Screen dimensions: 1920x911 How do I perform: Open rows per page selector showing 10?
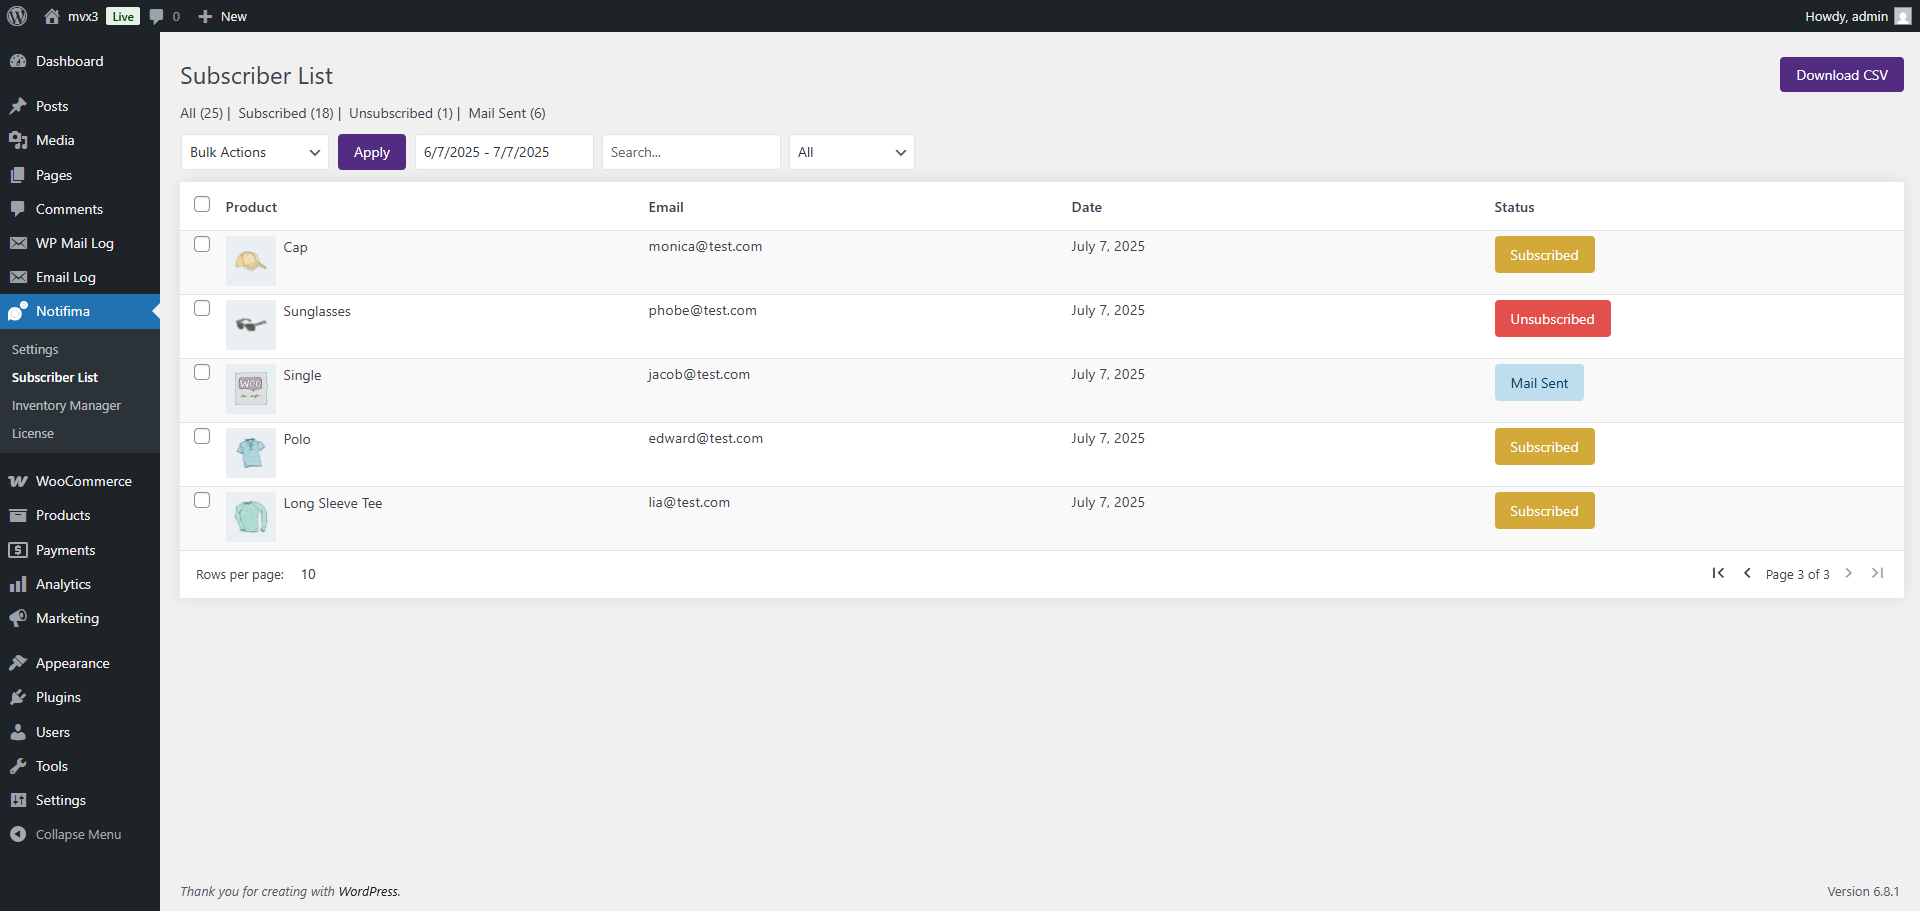pos(308,574)
